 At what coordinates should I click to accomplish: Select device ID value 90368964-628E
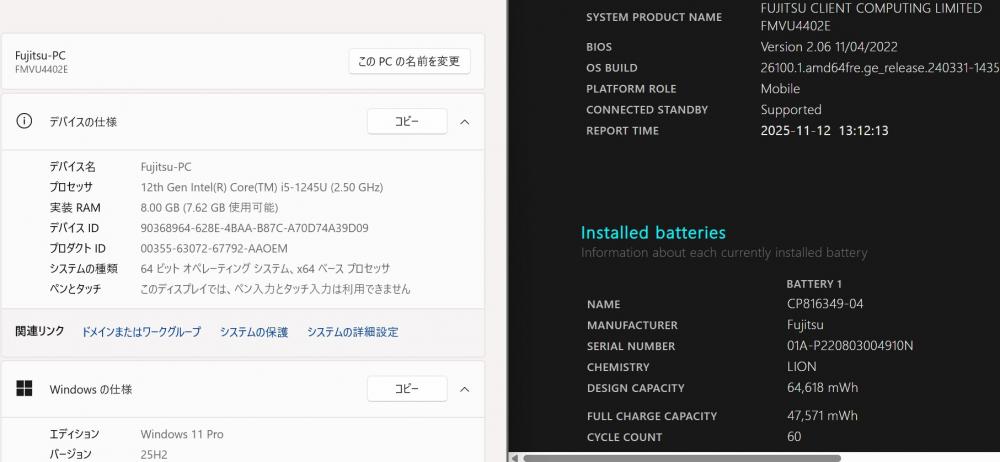point(254,228)
